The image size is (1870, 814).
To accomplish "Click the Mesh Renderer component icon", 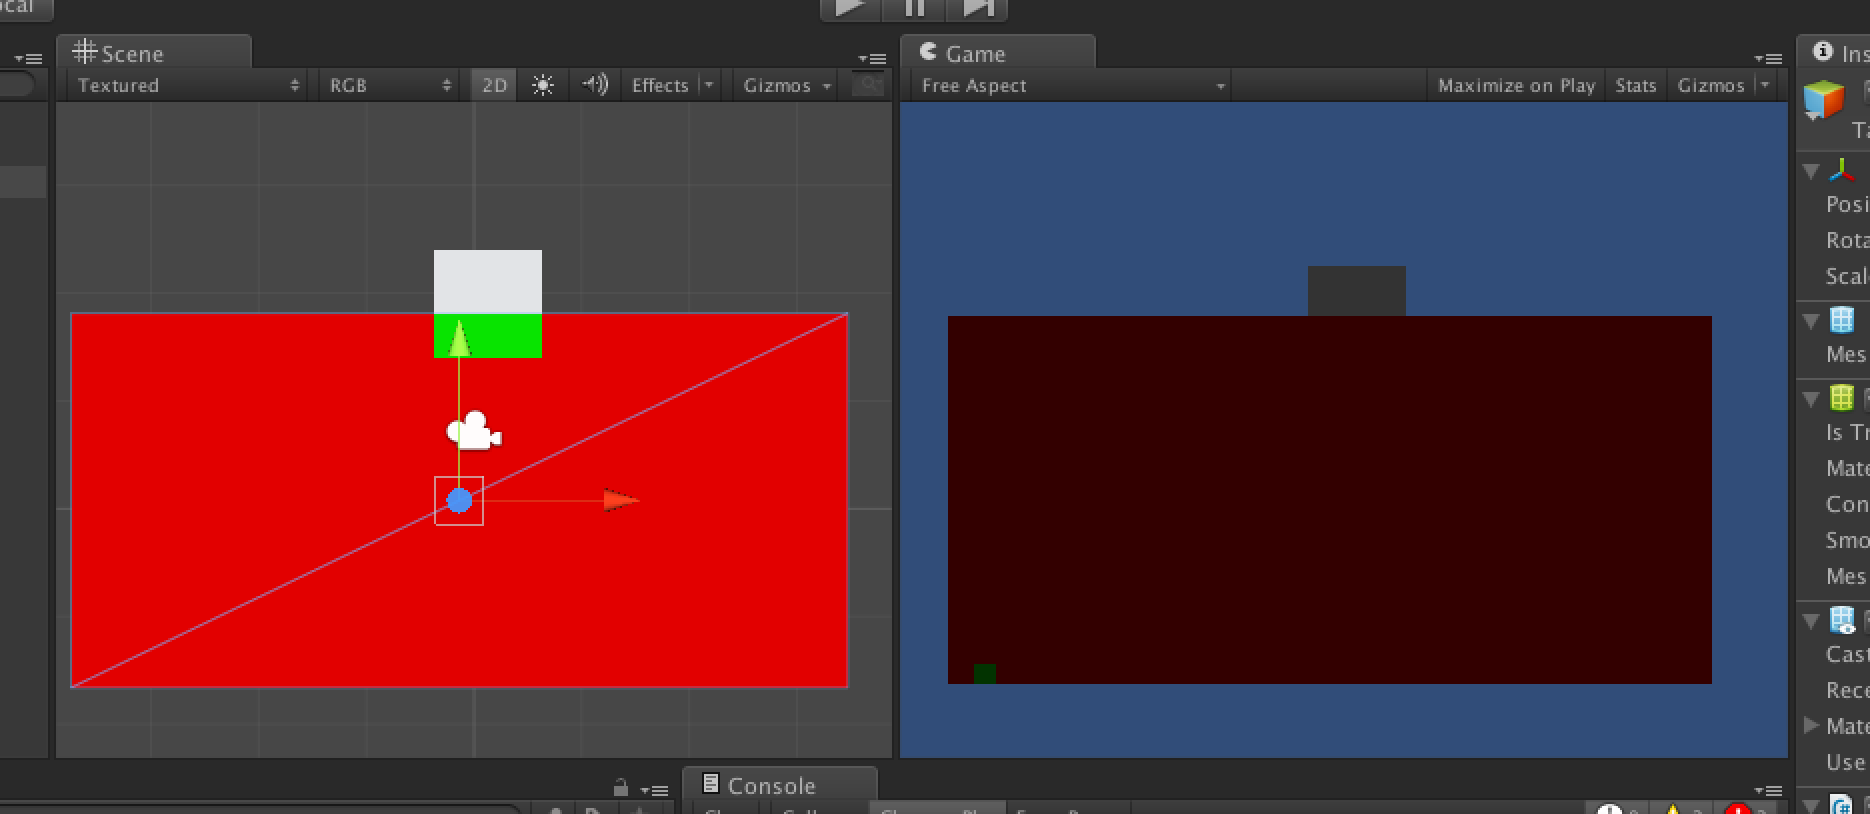I will (1842, 620).
